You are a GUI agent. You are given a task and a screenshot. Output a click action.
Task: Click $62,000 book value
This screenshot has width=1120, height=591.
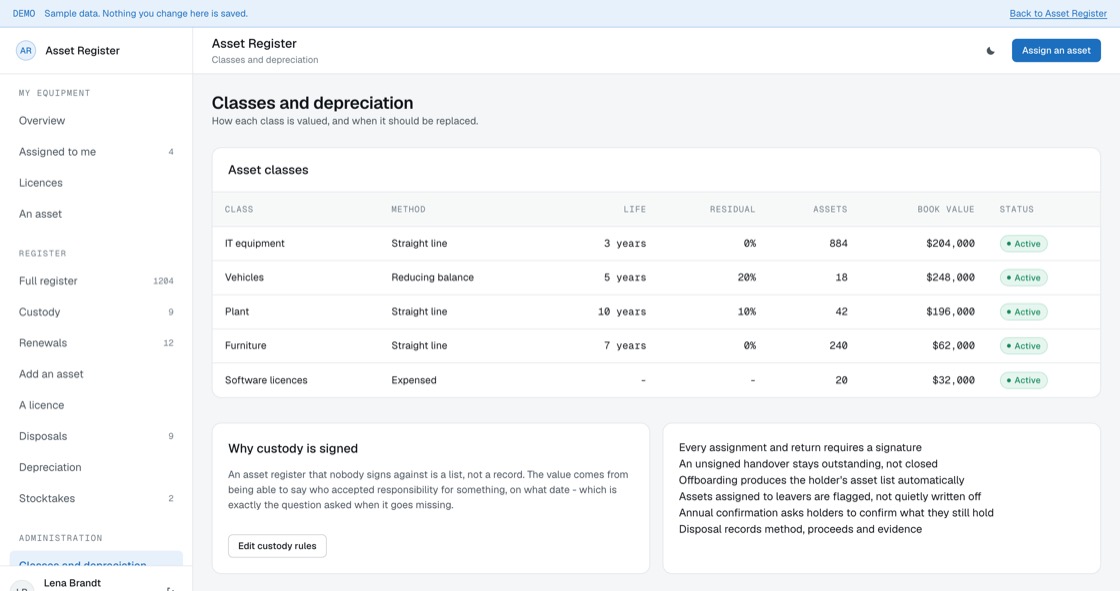[x=953, y=346]
